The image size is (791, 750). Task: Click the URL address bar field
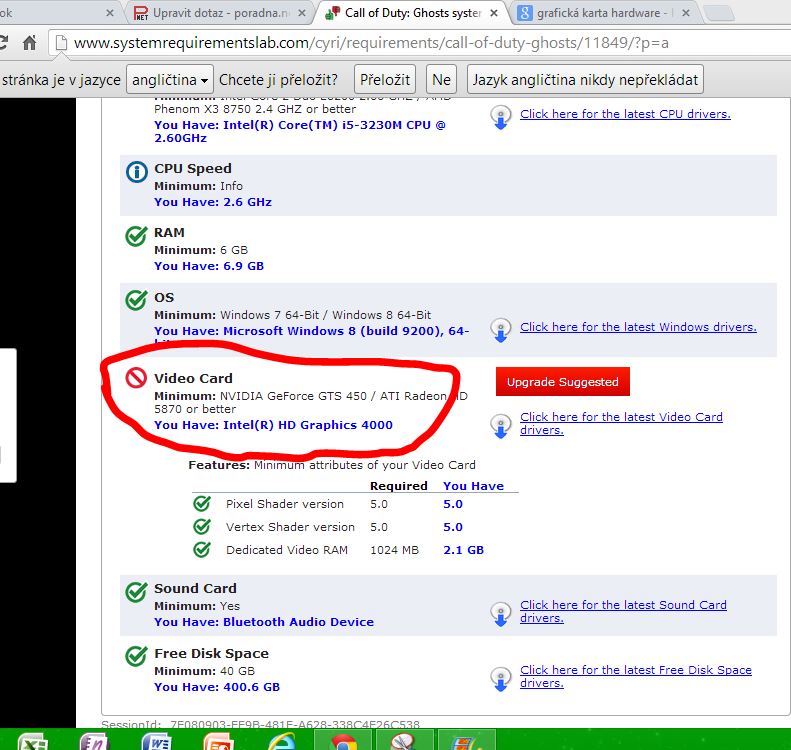pyautogui.click(x=419, y=43)
